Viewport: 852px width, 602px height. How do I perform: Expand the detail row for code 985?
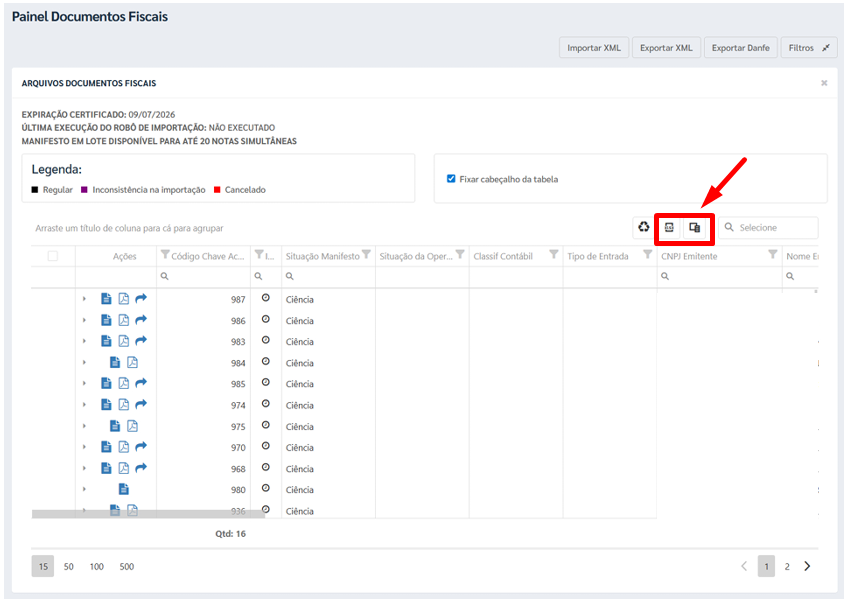click(84, 384)
